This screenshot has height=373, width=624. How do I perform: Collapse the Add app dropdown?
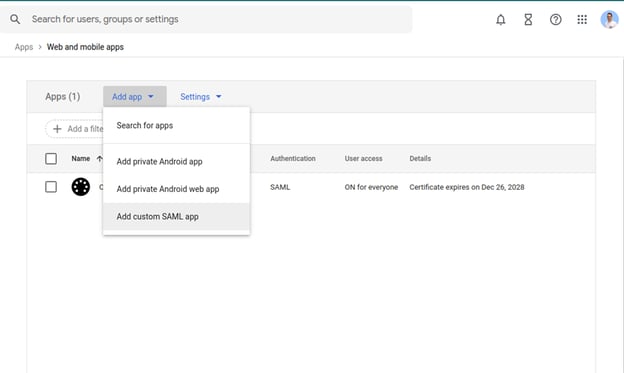pyautogui.click(x=135, y=96)
